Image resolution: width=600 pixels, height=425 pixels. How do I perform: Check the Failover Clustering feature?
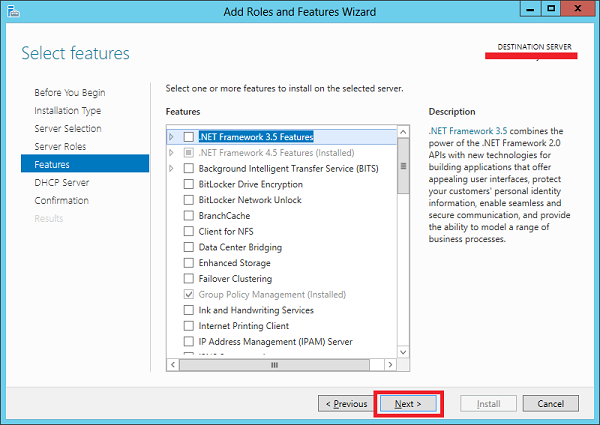pos(189,279)
